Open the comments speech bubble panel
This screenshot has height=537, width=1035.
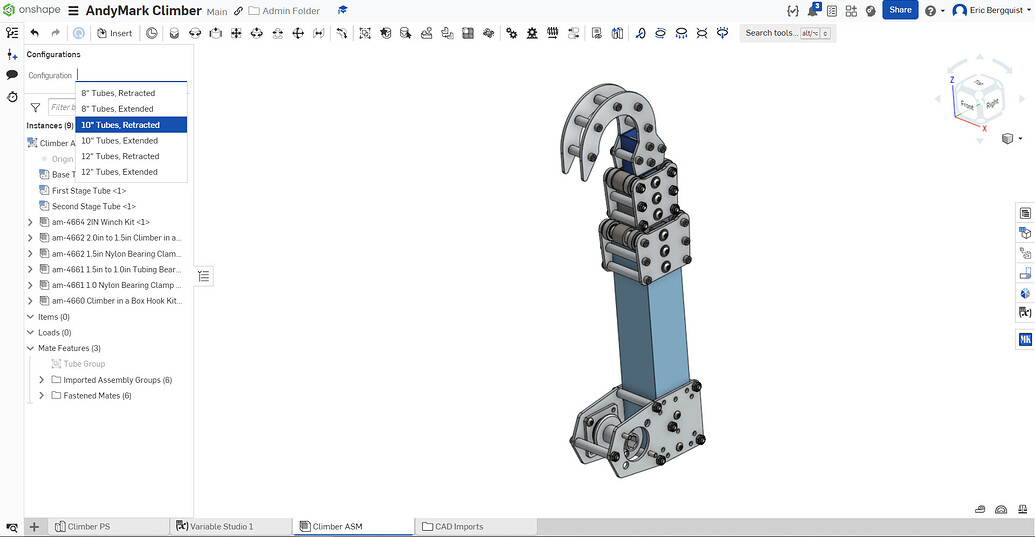click(x=12, y=75)
